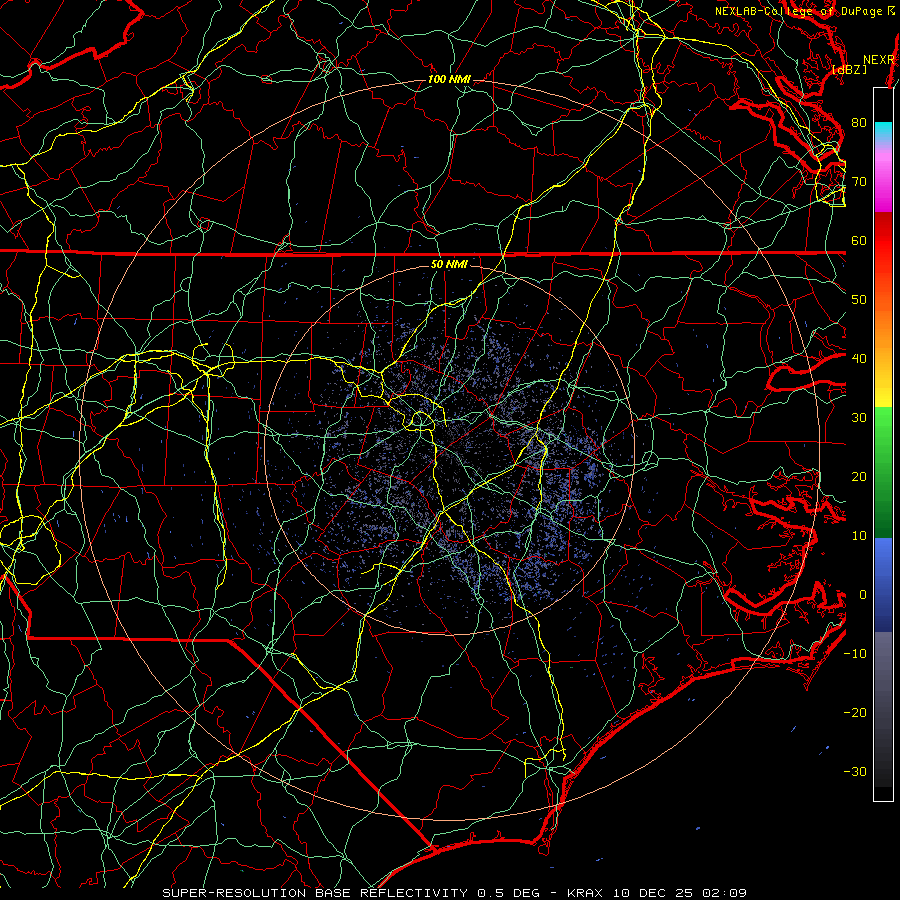This screenshot has height=900, width=900.
Task: Click the 50 NMI range ring label
Action: [449, 264]
